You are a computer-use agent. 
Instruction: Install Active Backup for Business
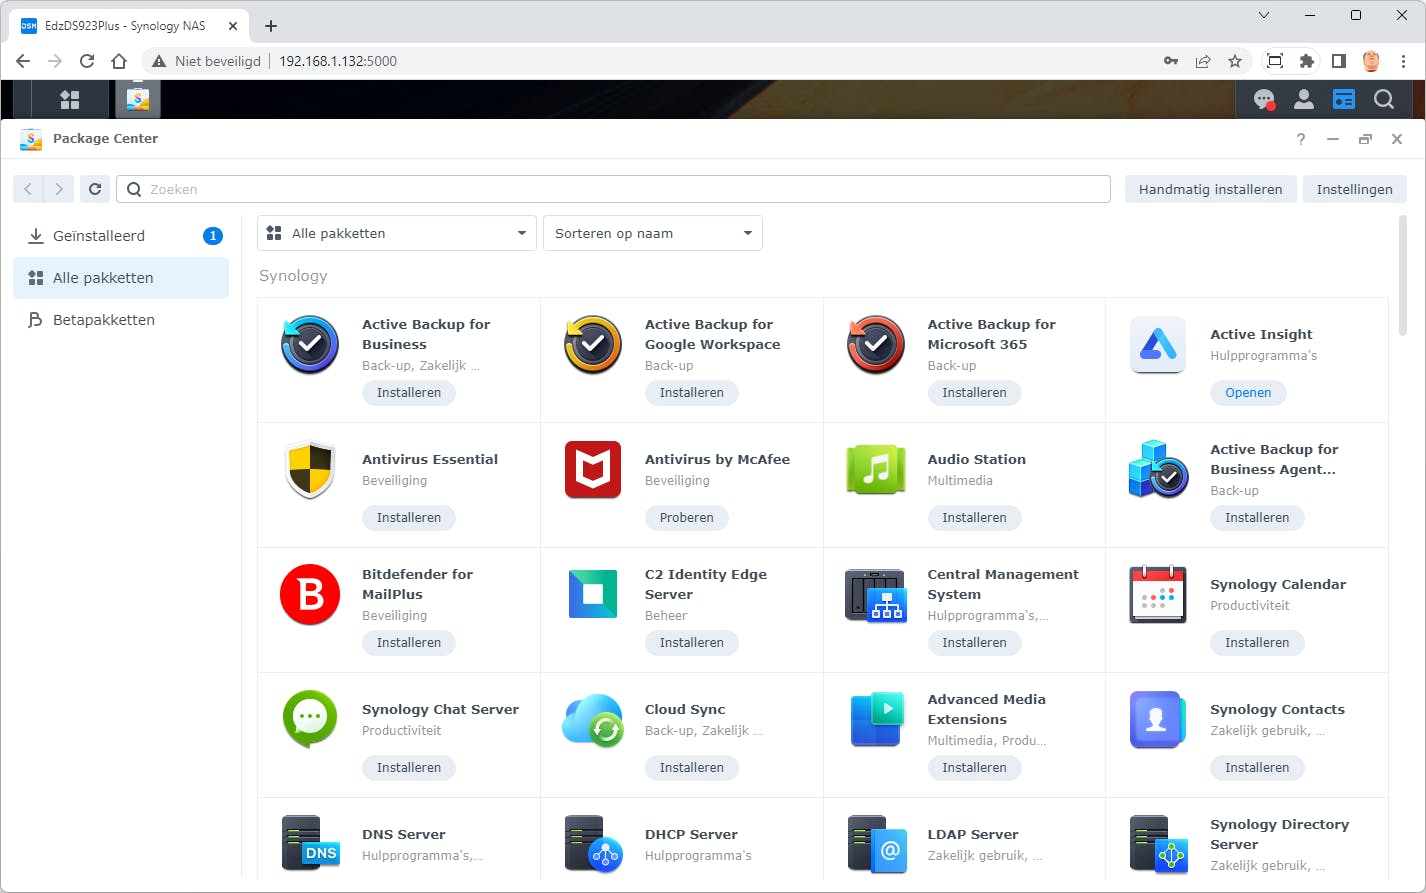409,393
